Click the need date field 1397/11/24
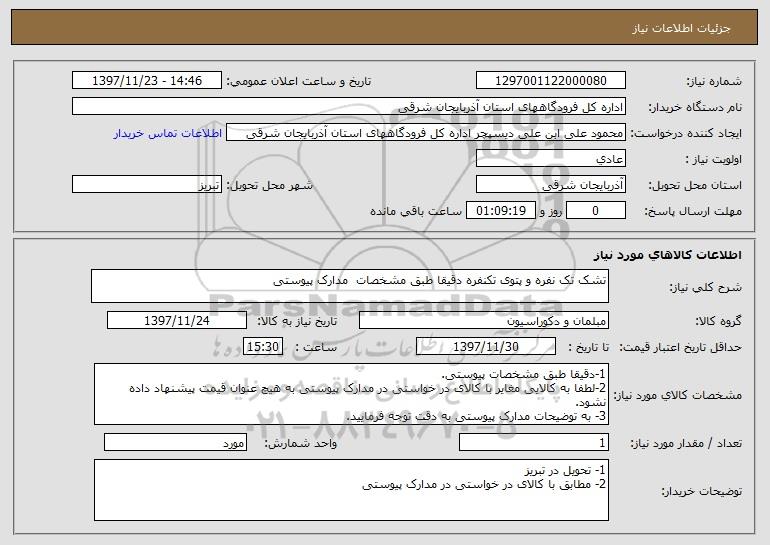 (177, 321)
